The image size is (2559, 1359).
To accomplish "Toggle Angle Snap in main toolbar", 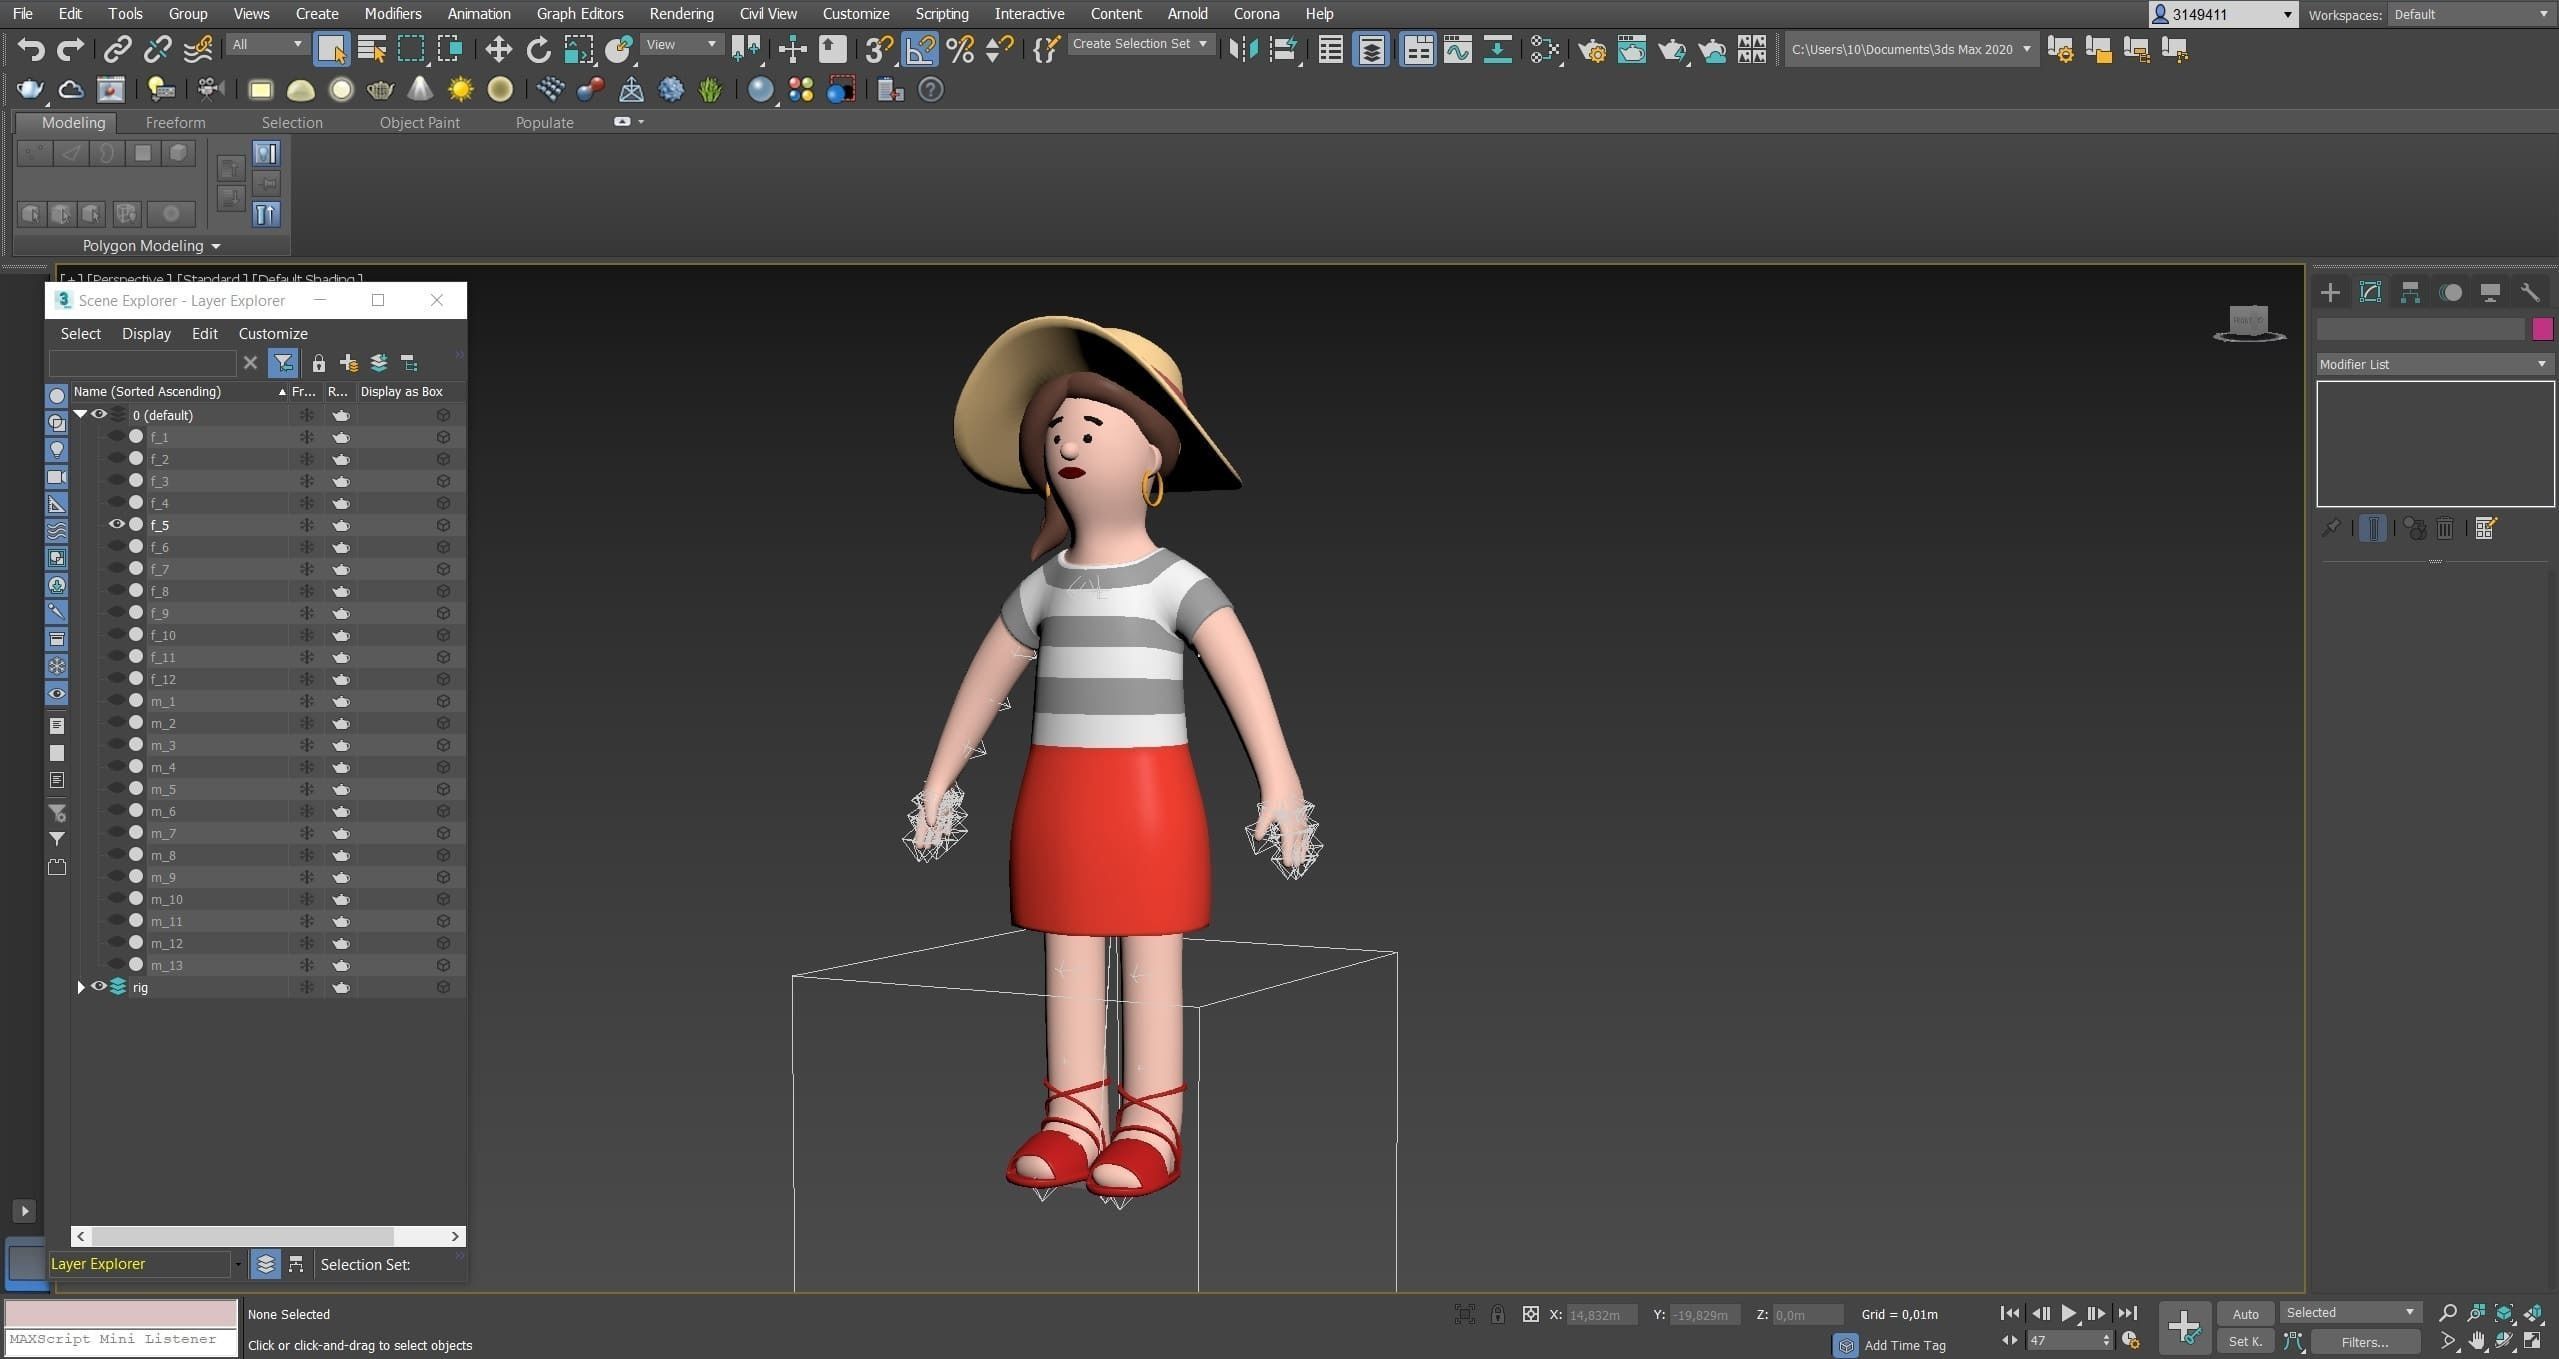I will tap(920, 49).
